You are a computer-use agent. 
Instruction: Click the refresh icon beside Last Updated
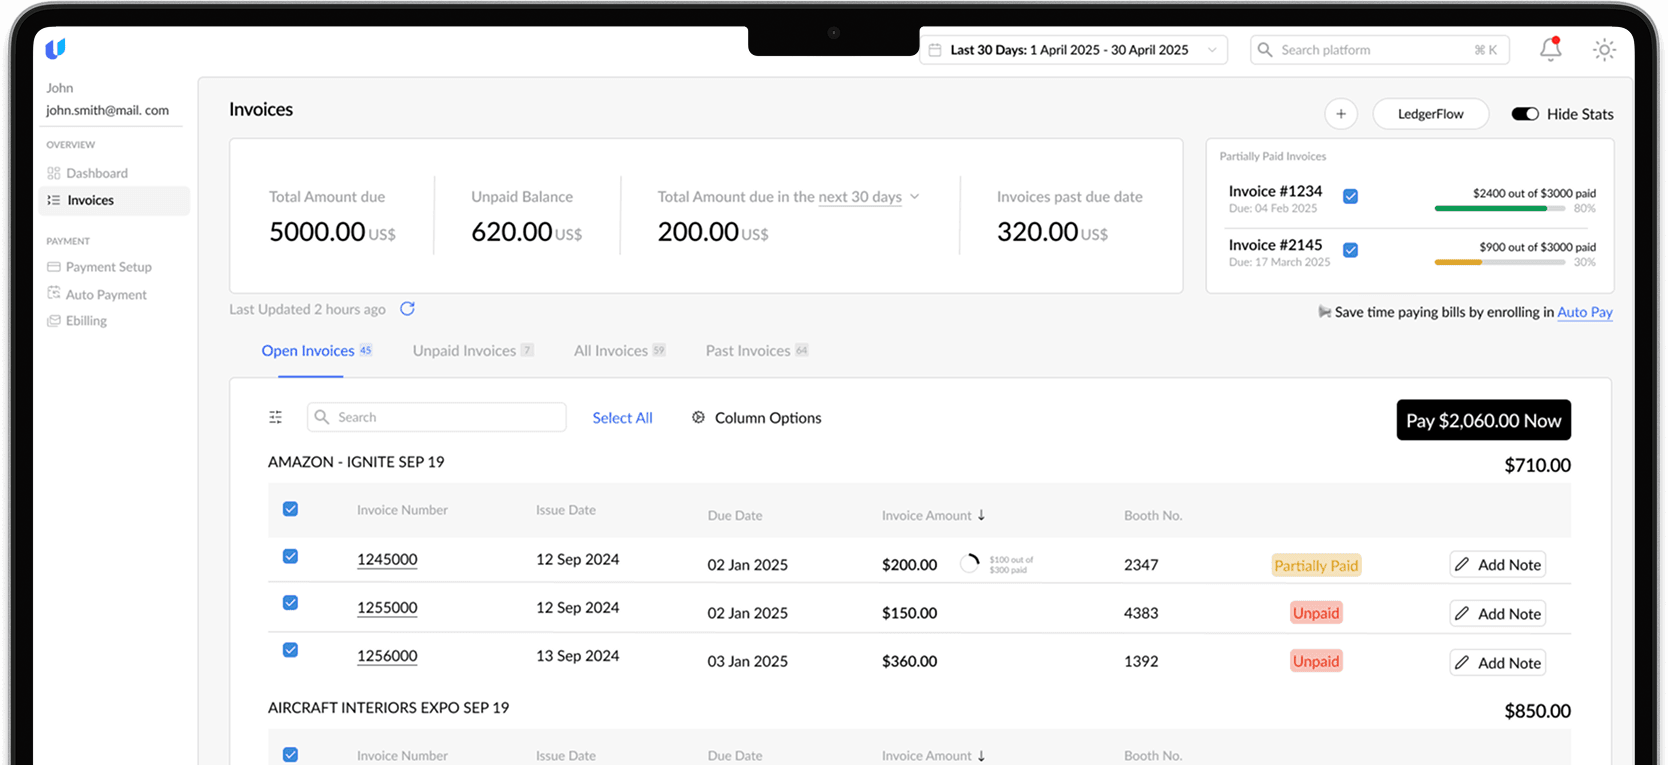[407, 309]
